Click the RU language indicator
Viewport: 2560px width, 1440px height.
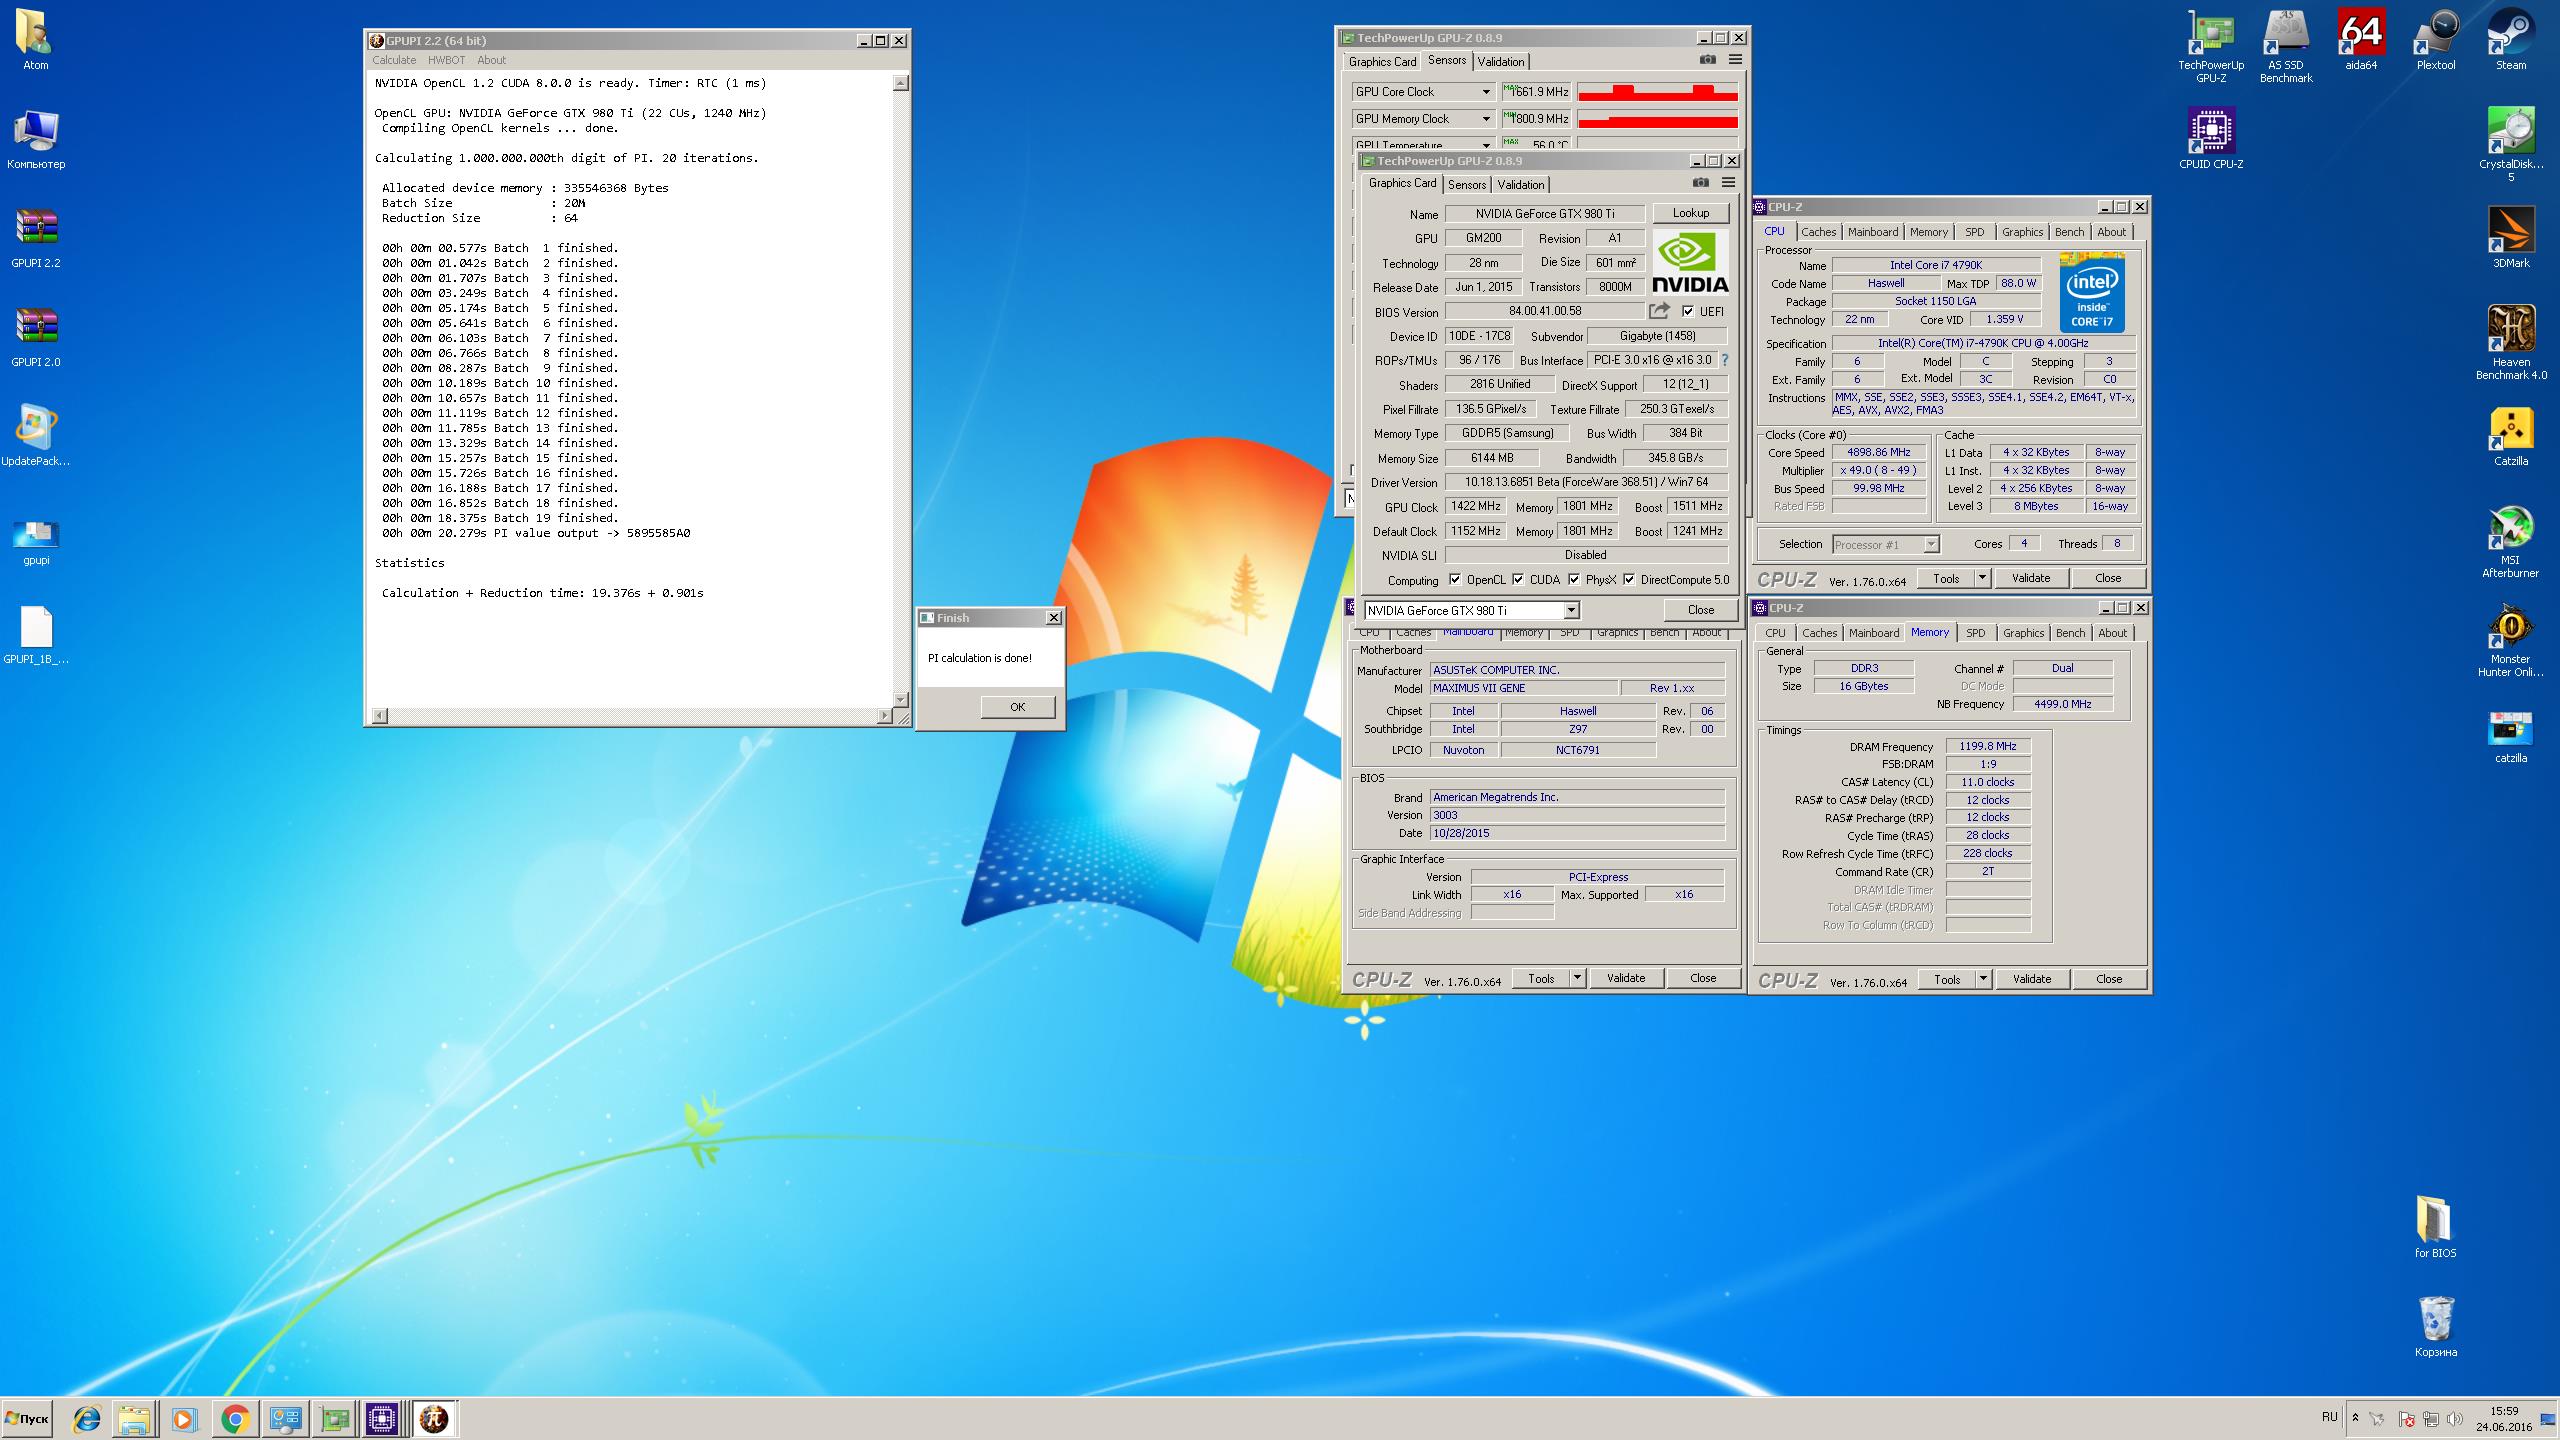tap(2329, 1417)
